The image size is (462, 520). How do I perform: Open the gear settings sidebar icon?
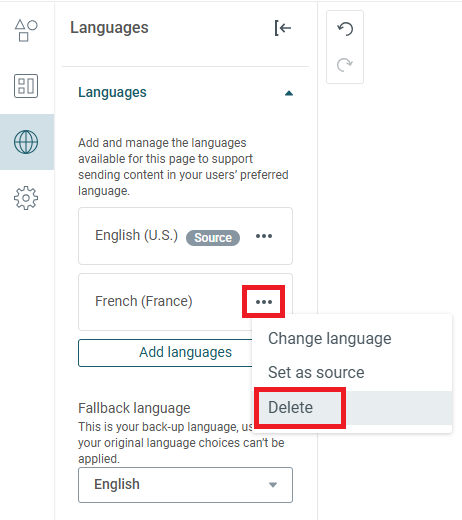(26, 198)
